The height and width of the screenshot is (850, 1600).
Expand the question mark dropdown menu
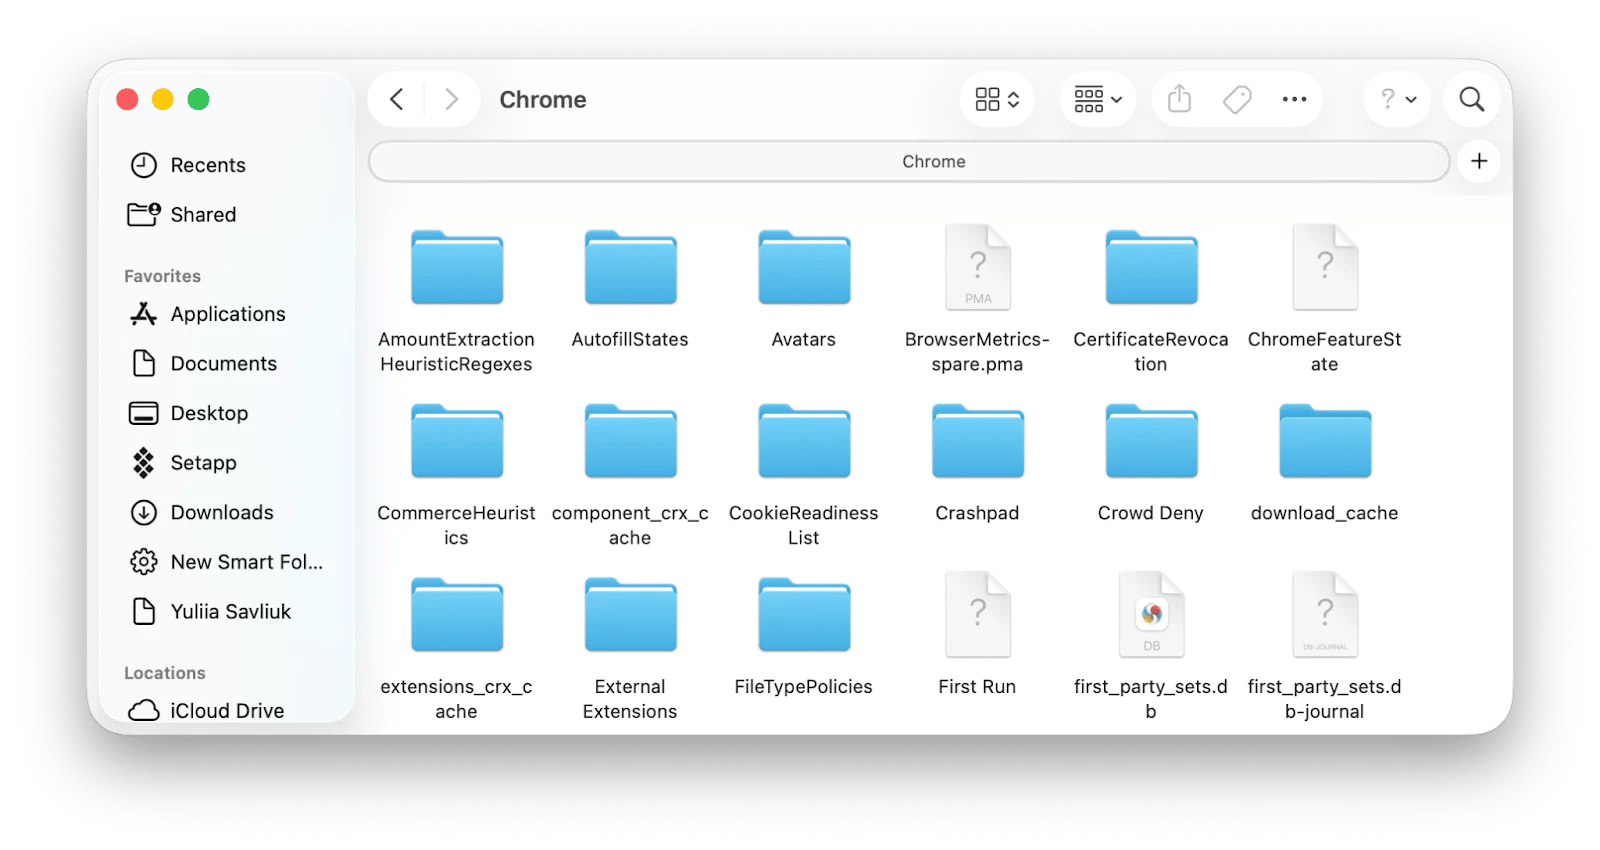click(x=1397, y=99)
